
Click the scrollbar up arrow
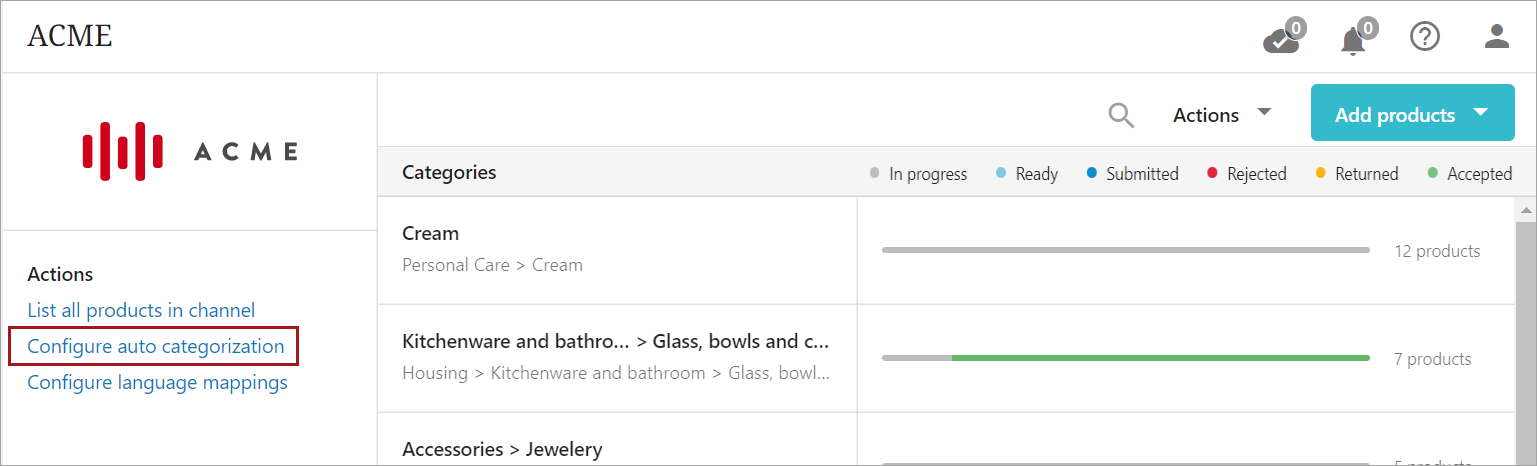1525,210
